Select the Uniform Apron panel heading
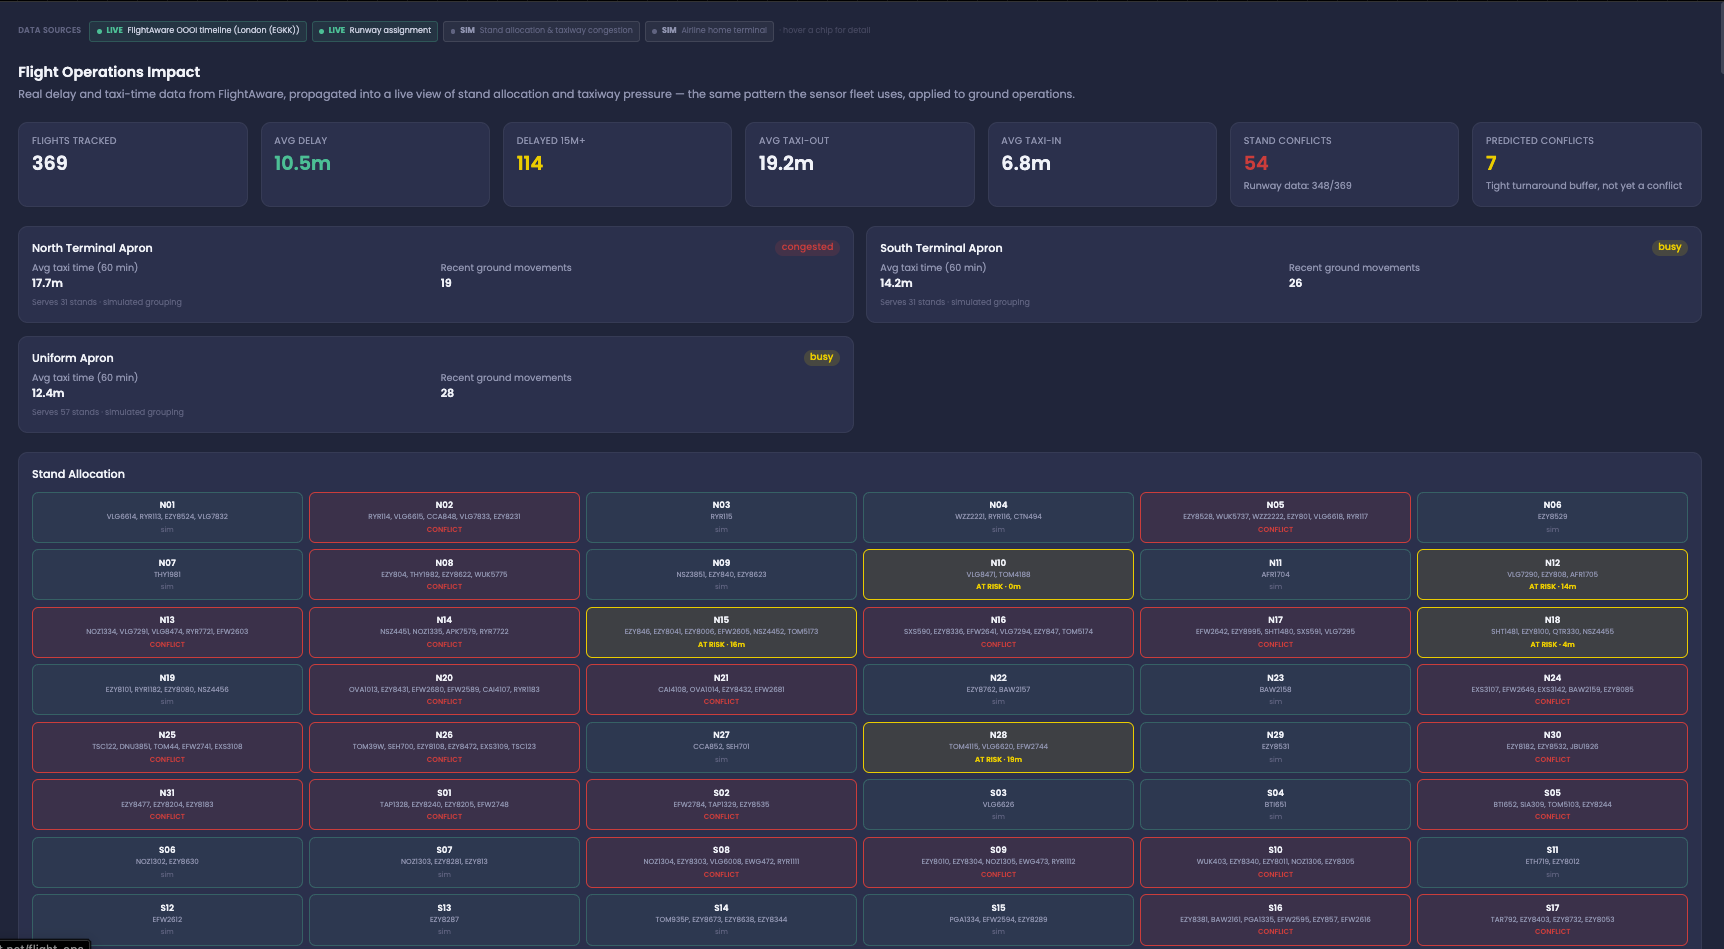 click(x=73, y=358)
